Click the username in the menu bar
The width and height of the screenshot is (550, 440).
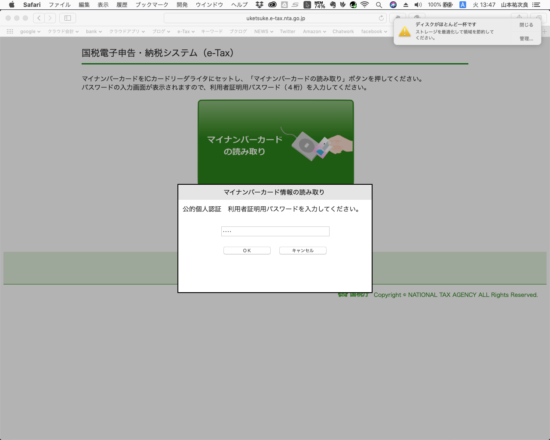(x=514, y=5)
